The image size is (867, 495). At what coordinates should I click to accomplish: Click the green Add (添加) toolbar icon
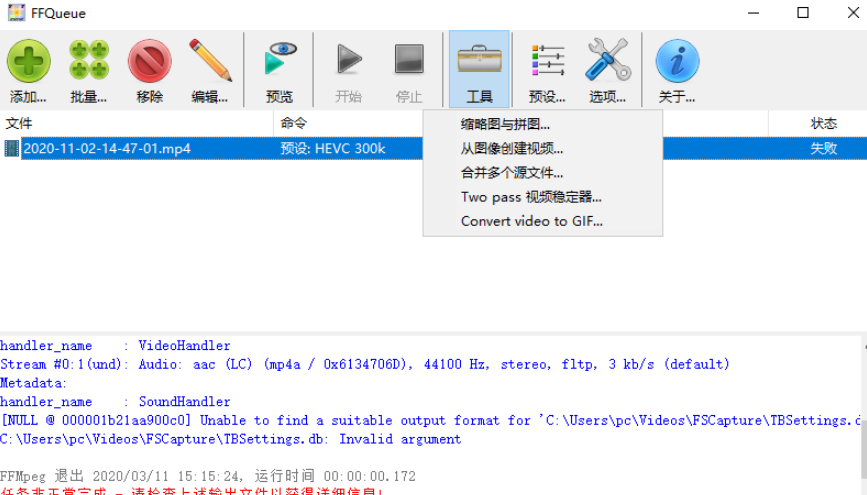point(29,61)
